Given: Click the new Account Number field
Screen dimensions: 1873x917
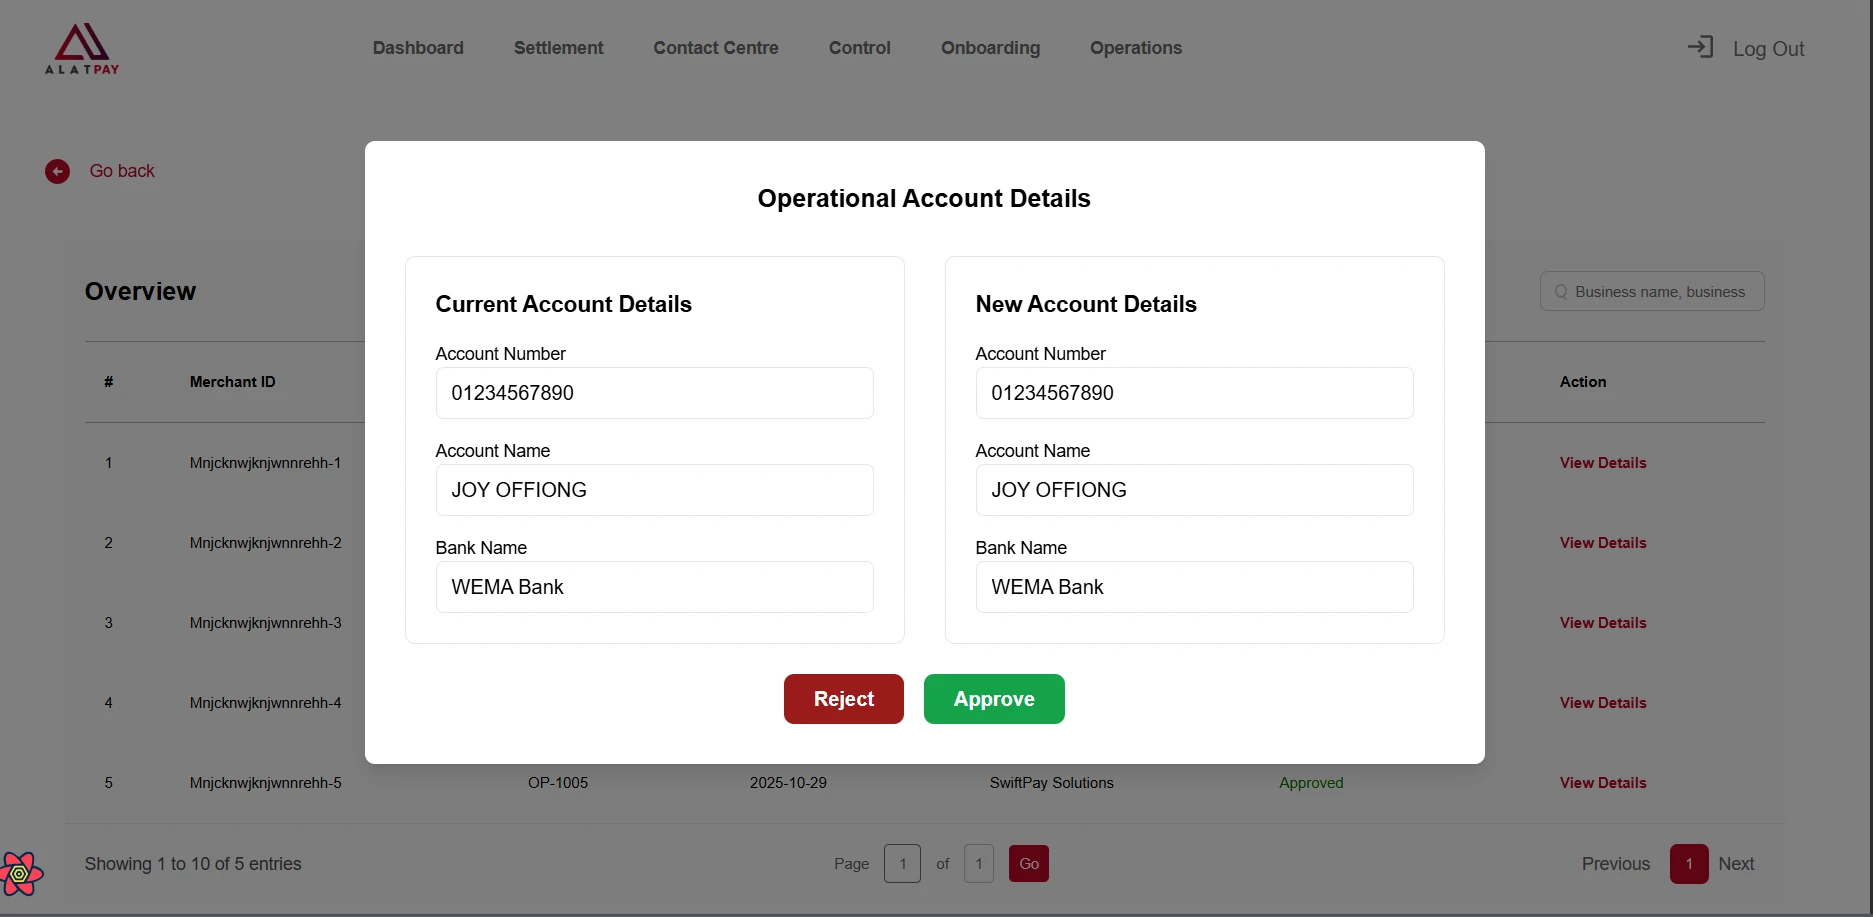Looking at the screenshot, I should pyautogui.click(x=1194, y=393).
